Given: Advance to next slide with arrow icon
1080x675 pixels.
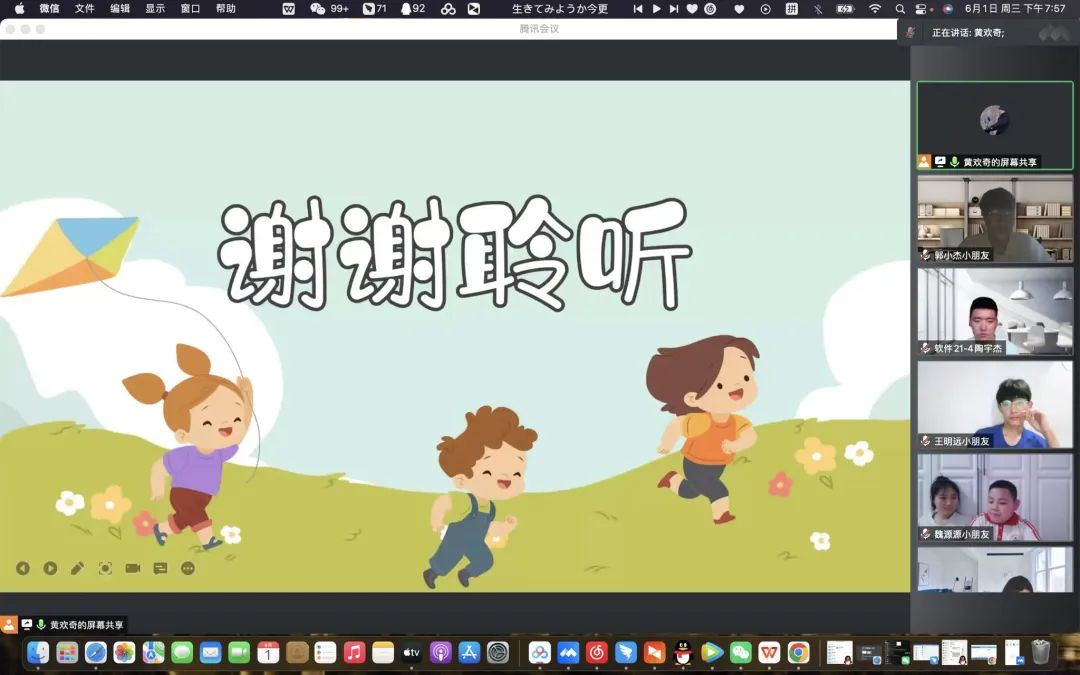Looking at the screenshot, I should [50, 568].
